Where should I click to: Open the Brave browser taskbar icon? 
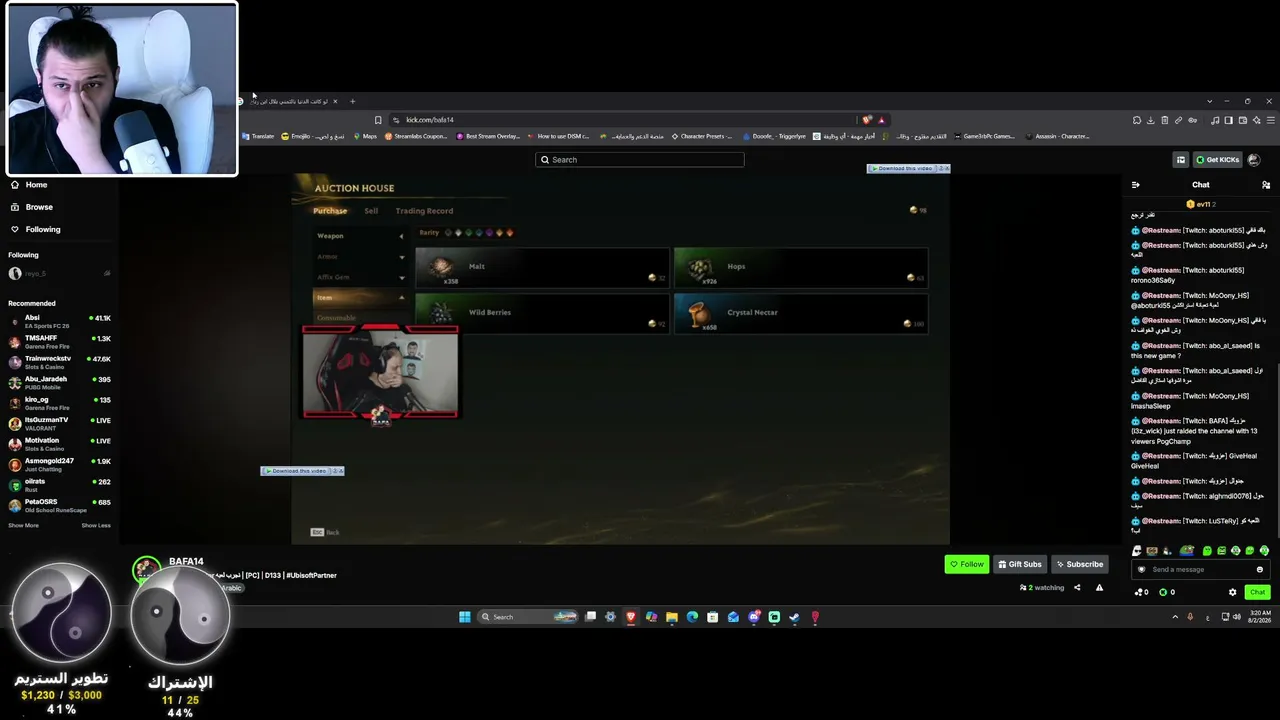[x=631, y=617]
